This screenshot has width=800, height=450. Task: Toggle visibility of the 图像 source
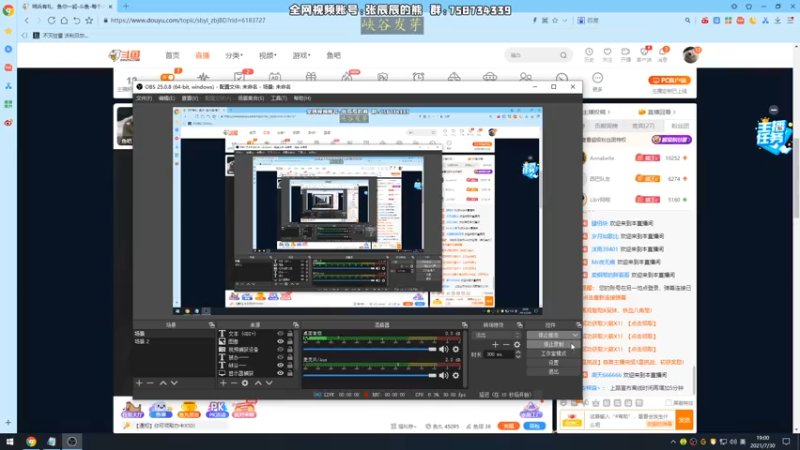pos(280,341)
